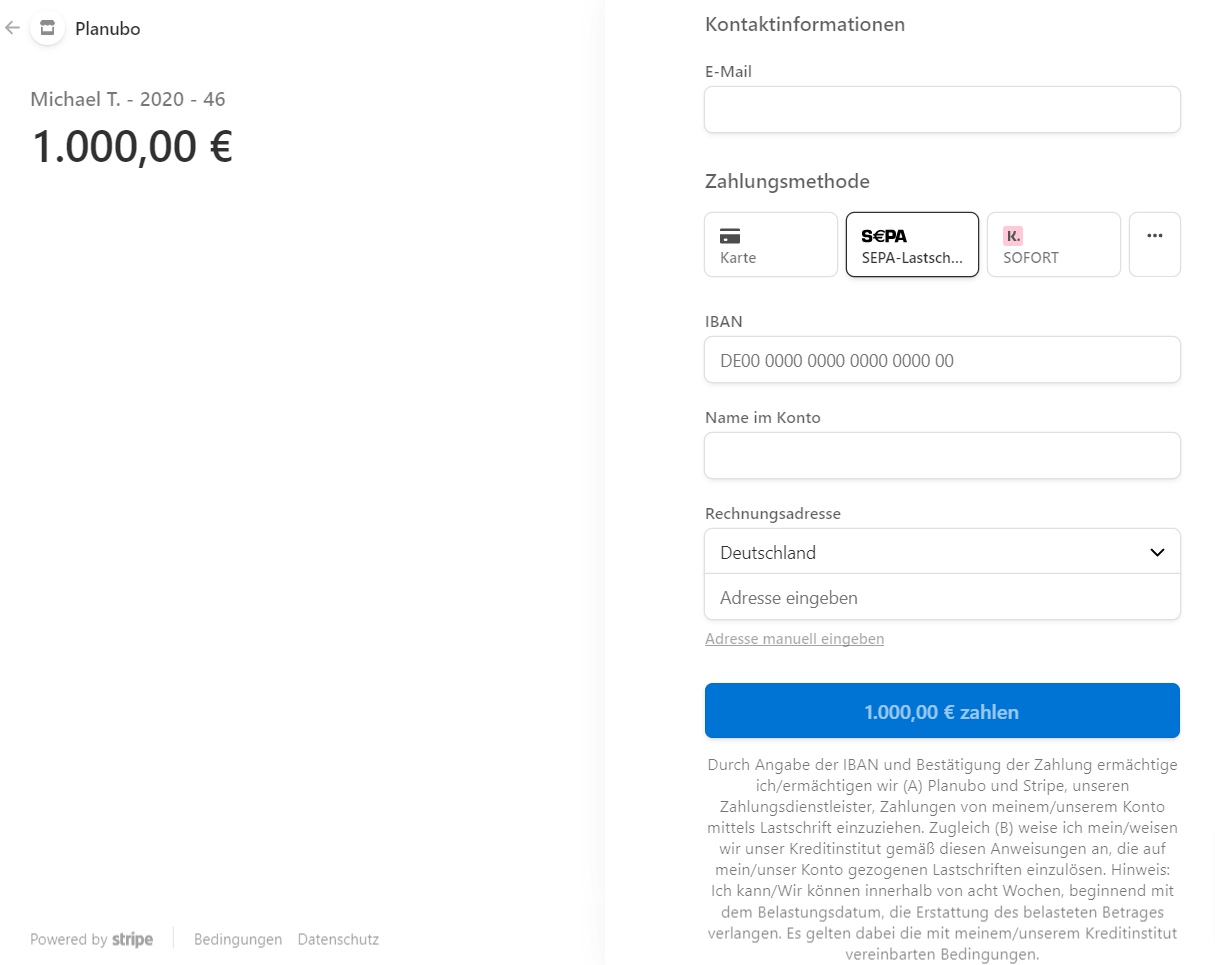The image size is (1215, 965).
Task: Click the credit card icon on the Karte tile
Action: click(730, 235)
